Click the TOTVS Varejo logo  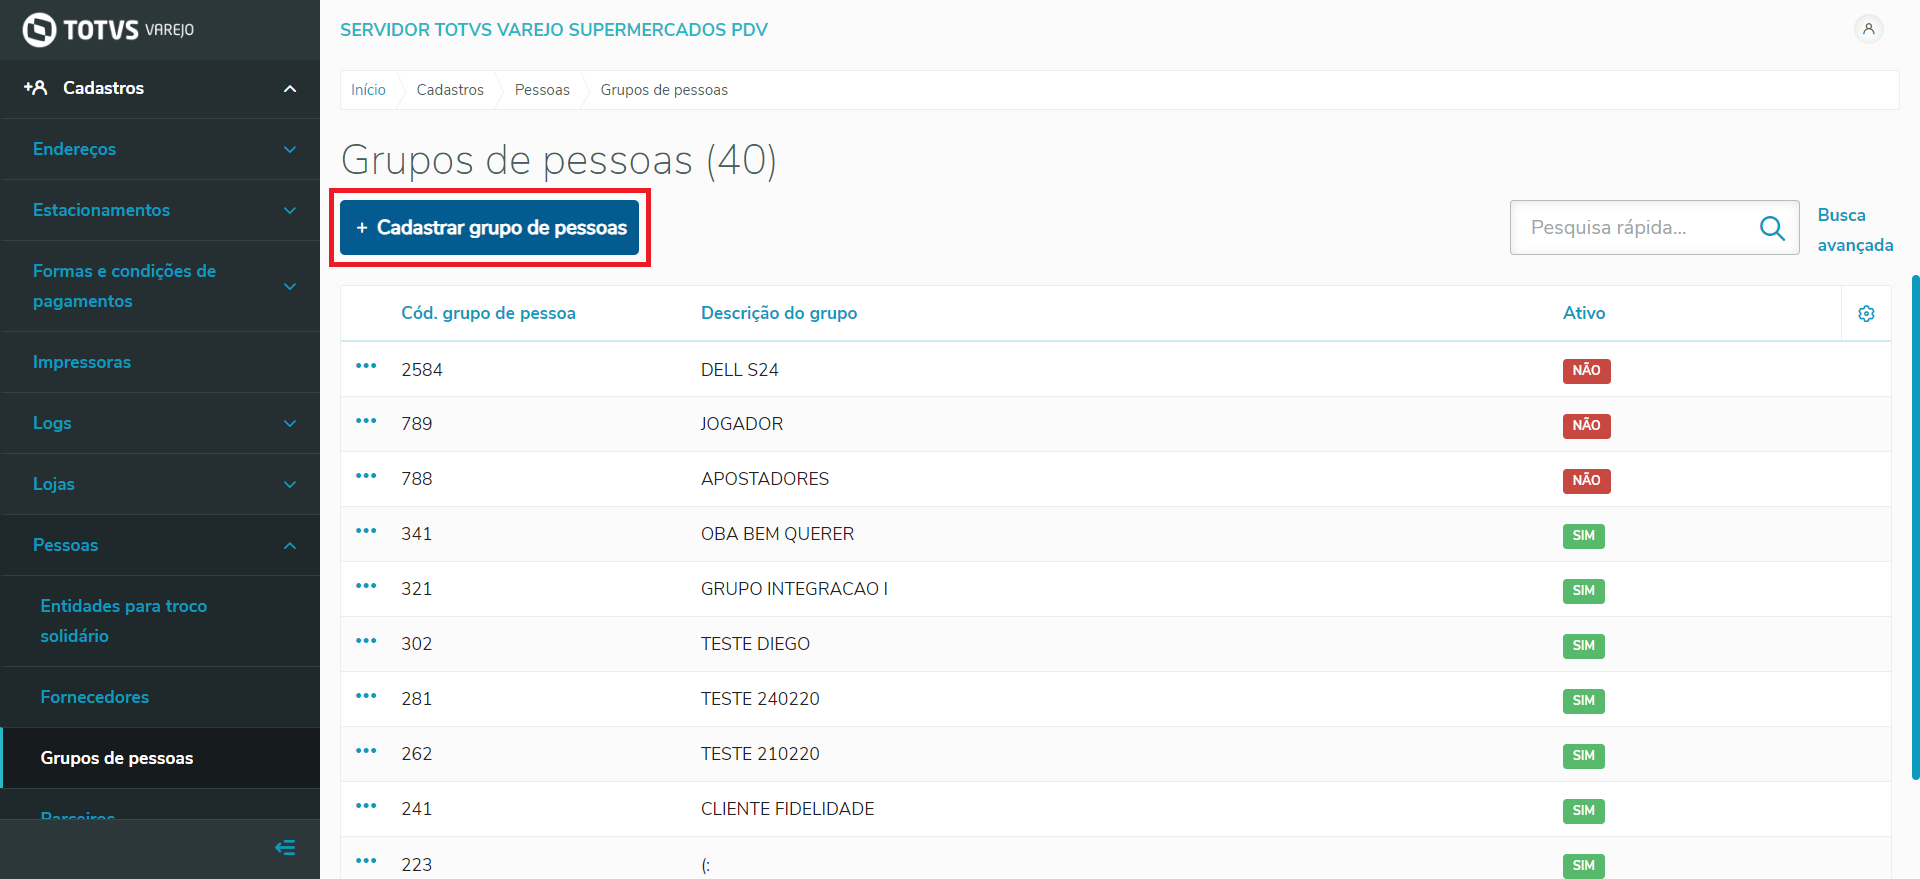tap(108, 30)
